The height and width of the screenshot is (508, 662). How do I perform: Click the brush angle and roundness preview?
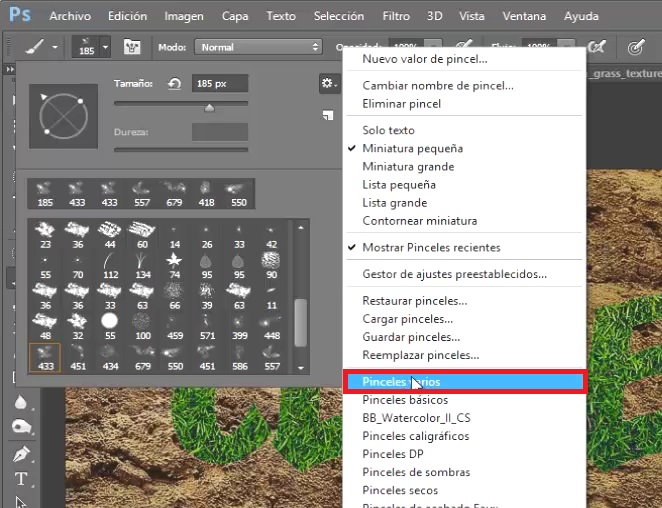pyautogui.click(x=63, y=116)
